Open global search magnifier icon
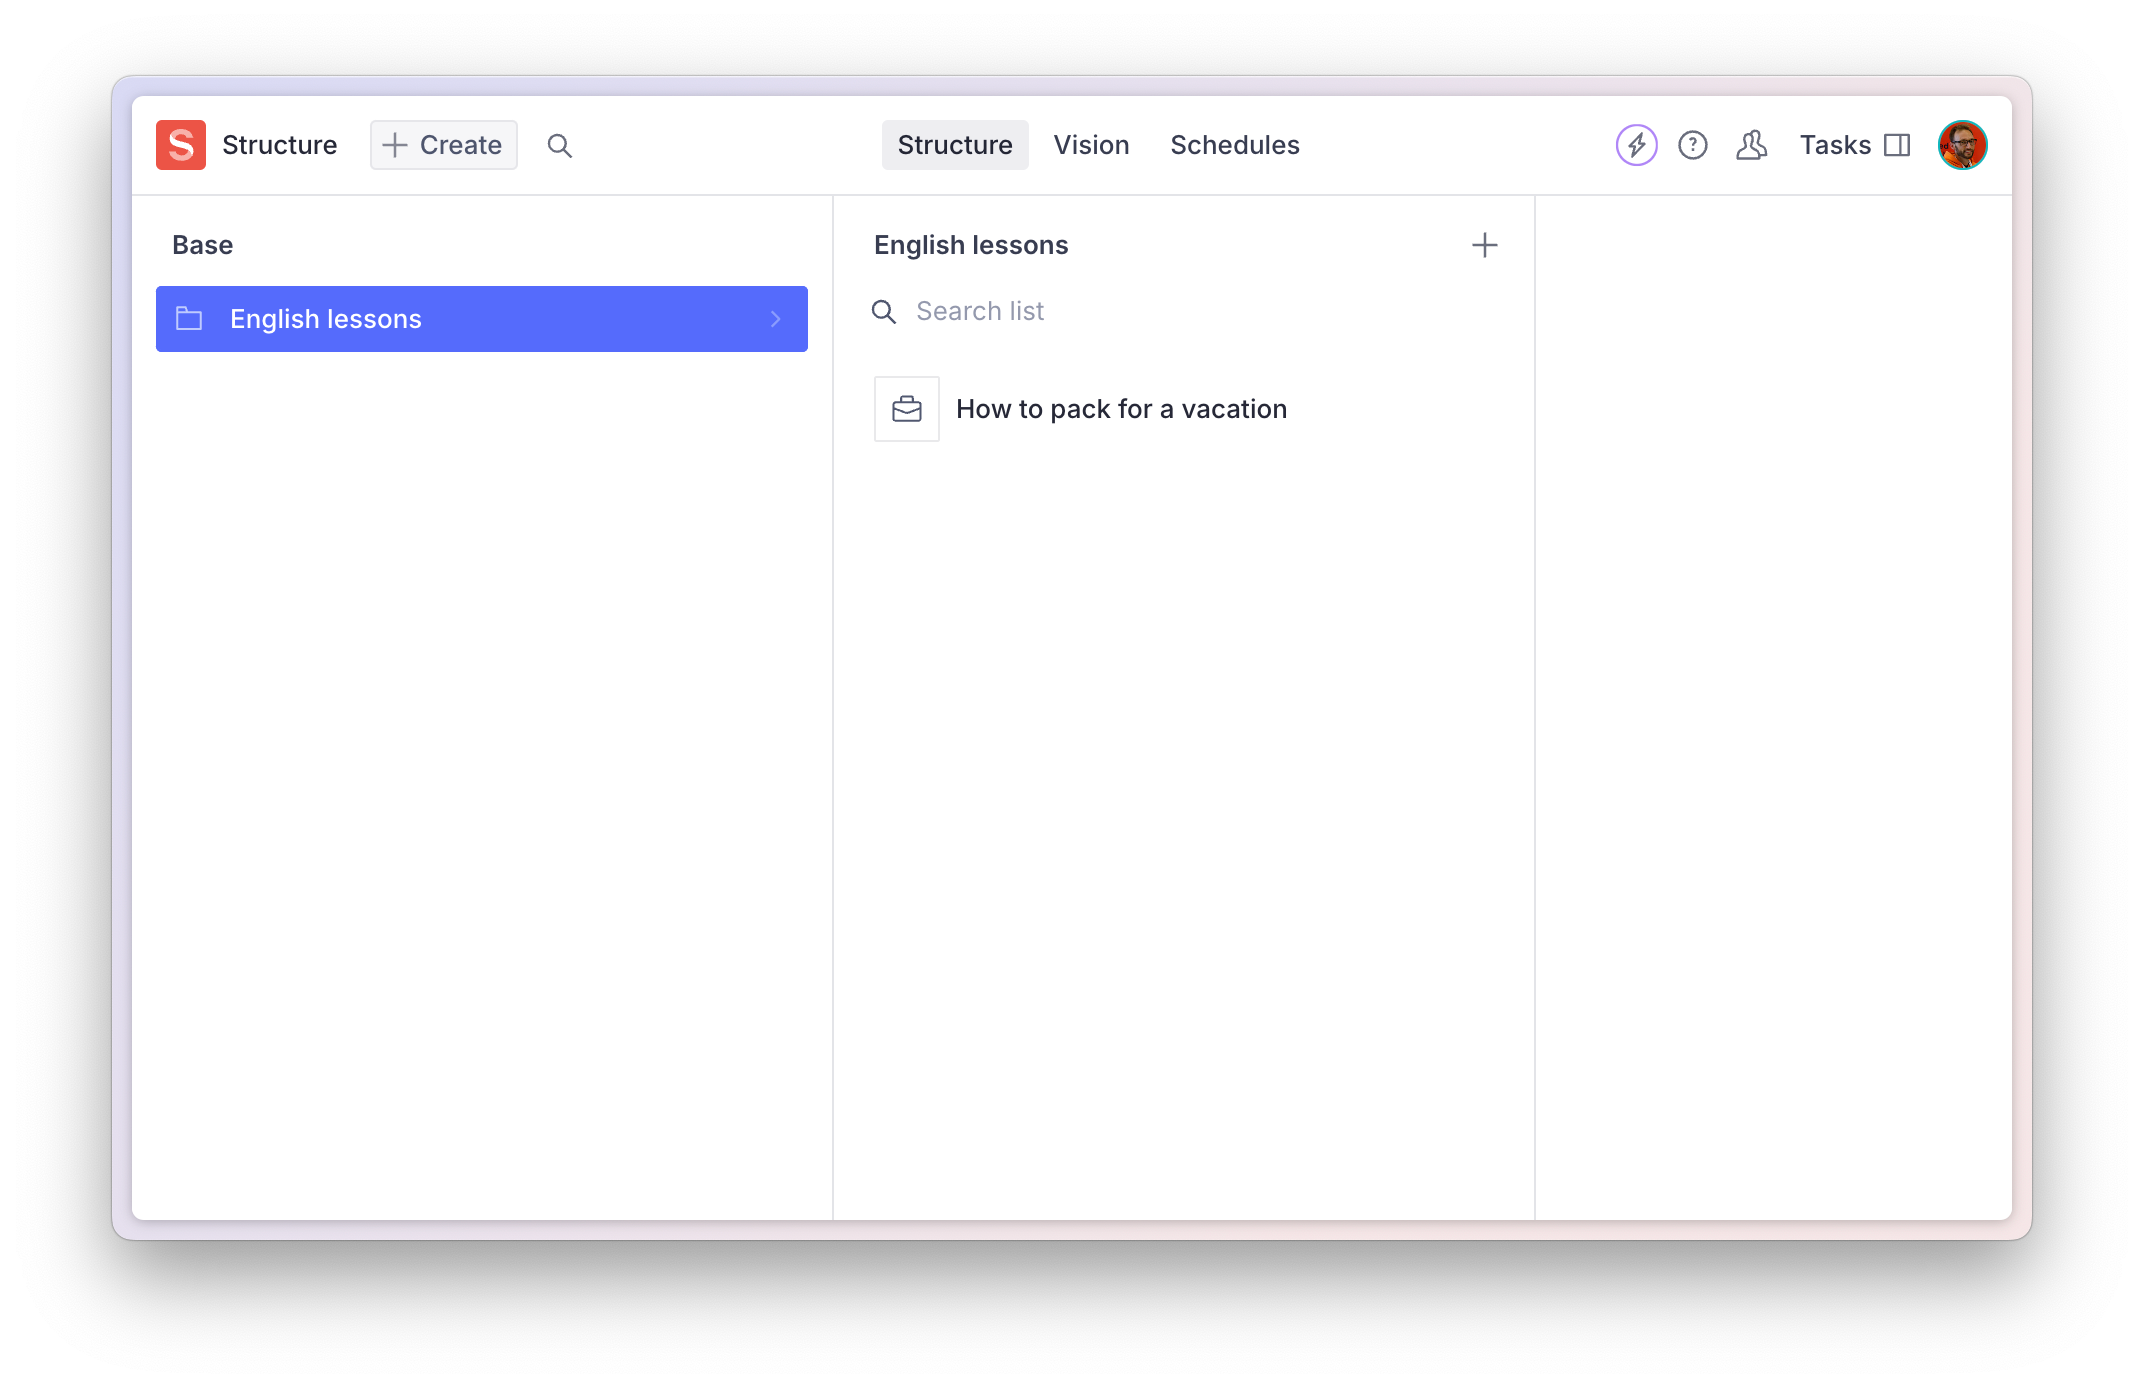Screen dimensions: 2144x1388 pyautogui.click(x=559, y=146)
